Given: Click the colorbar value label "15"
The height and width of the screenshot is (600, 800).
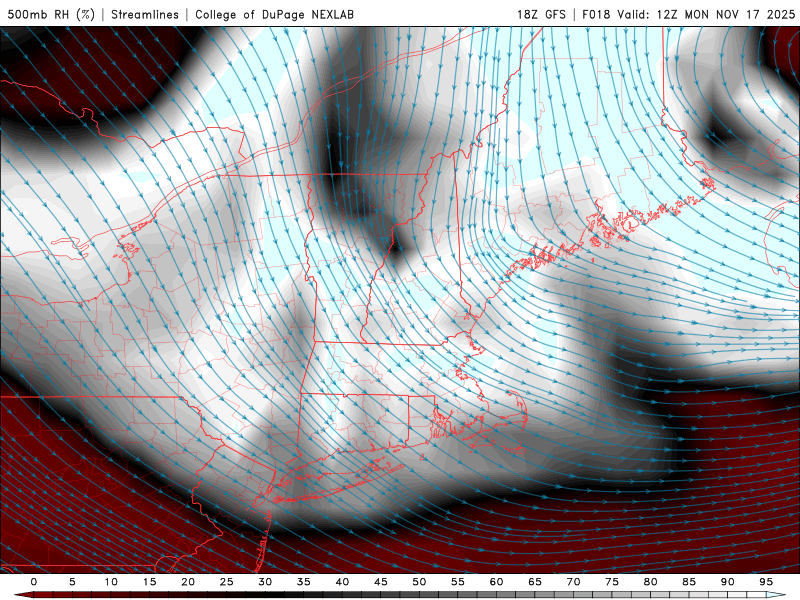Looking at the screenshot, I should pos(149,582).
